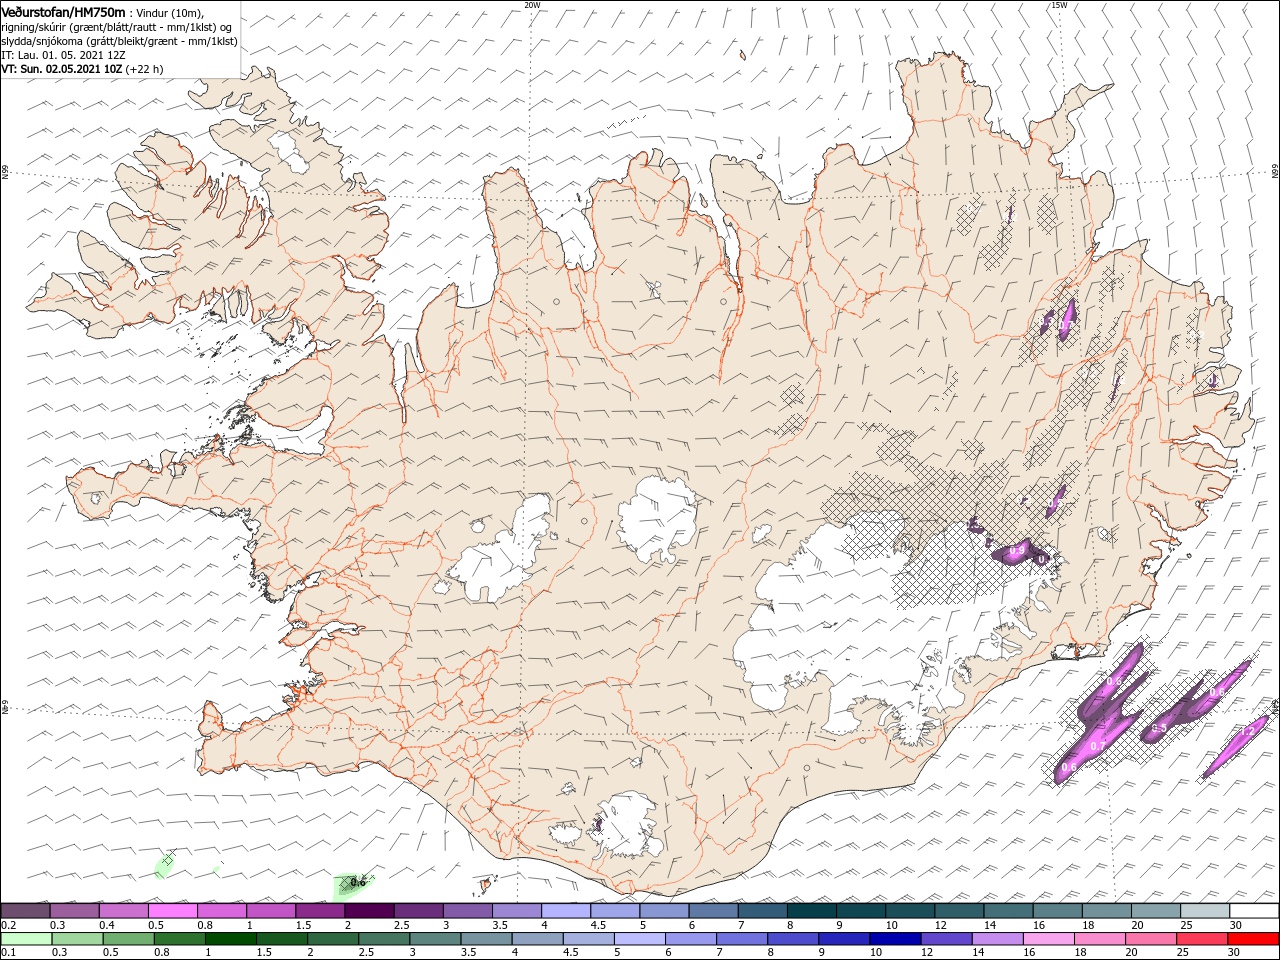Click the Veðurstofan/HM750m map title
The image size is (1280, 960).
[x=64, y=11]
